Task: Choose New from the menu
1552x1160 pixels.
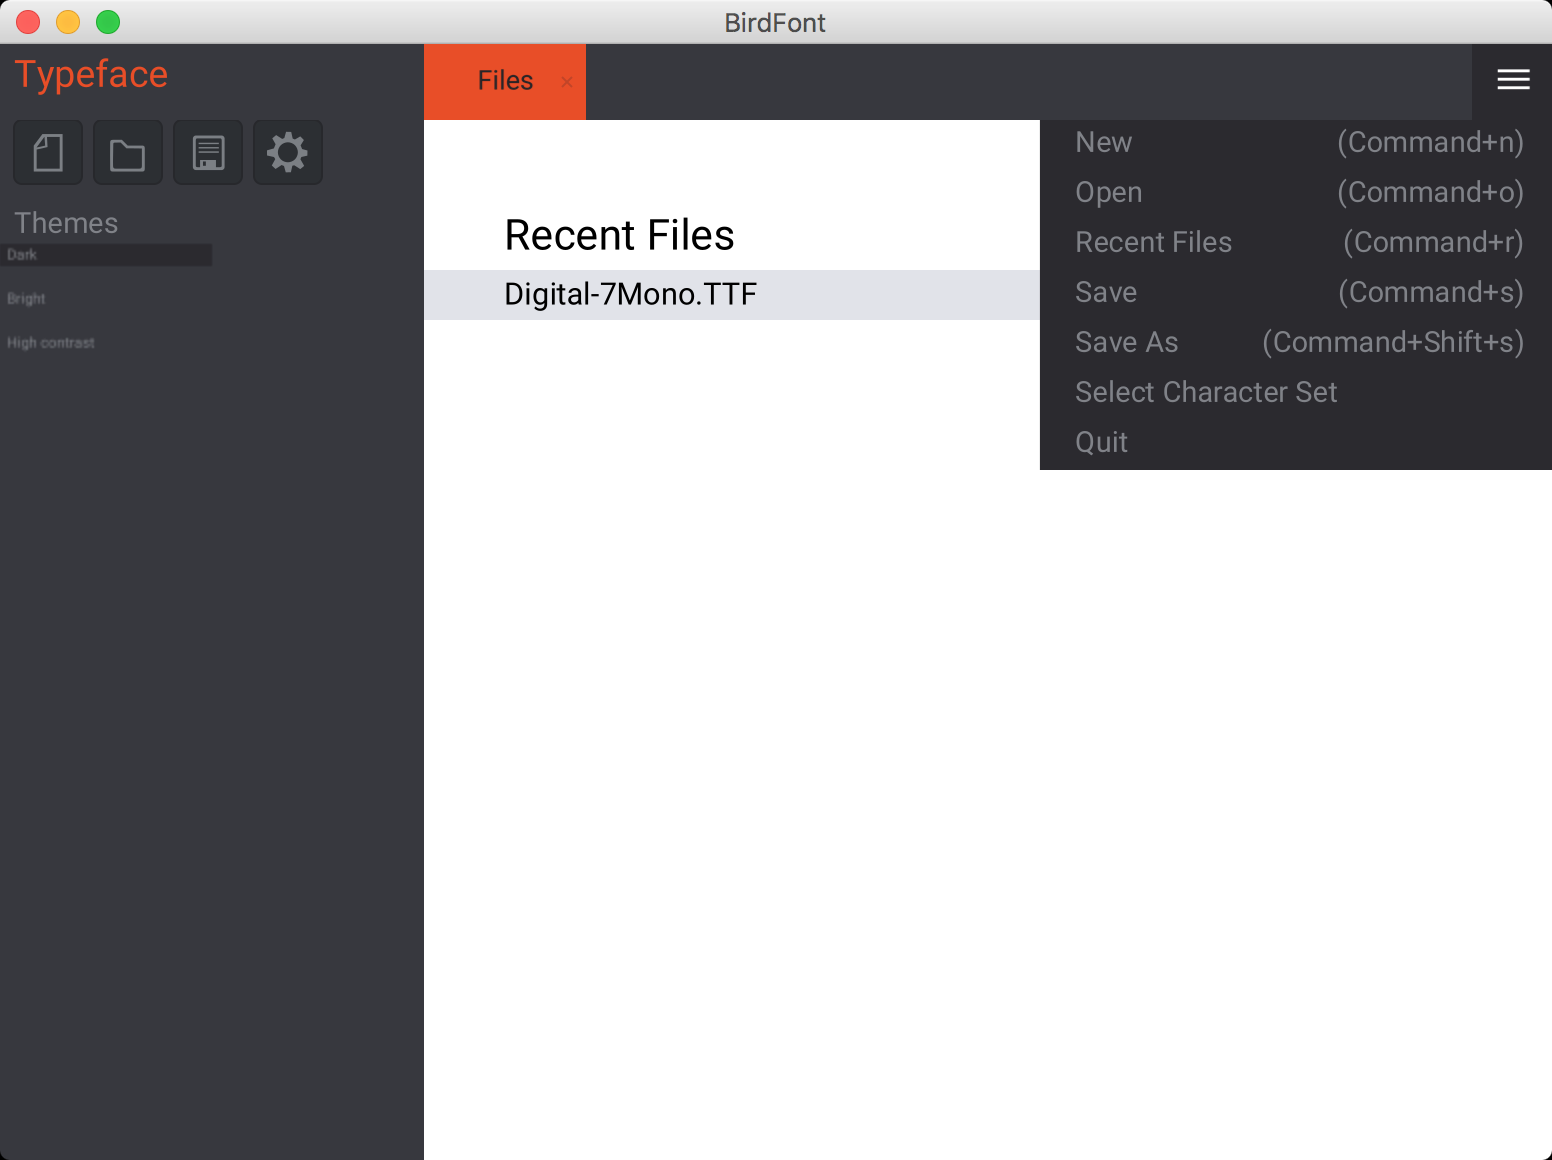Action: click(x=1296, y=142)
